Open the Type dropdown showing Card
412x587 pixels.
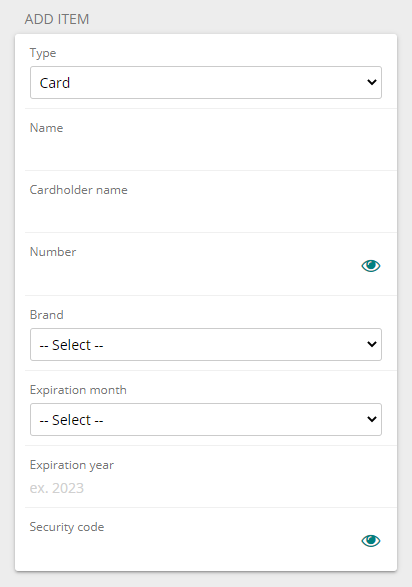point(206,83)
